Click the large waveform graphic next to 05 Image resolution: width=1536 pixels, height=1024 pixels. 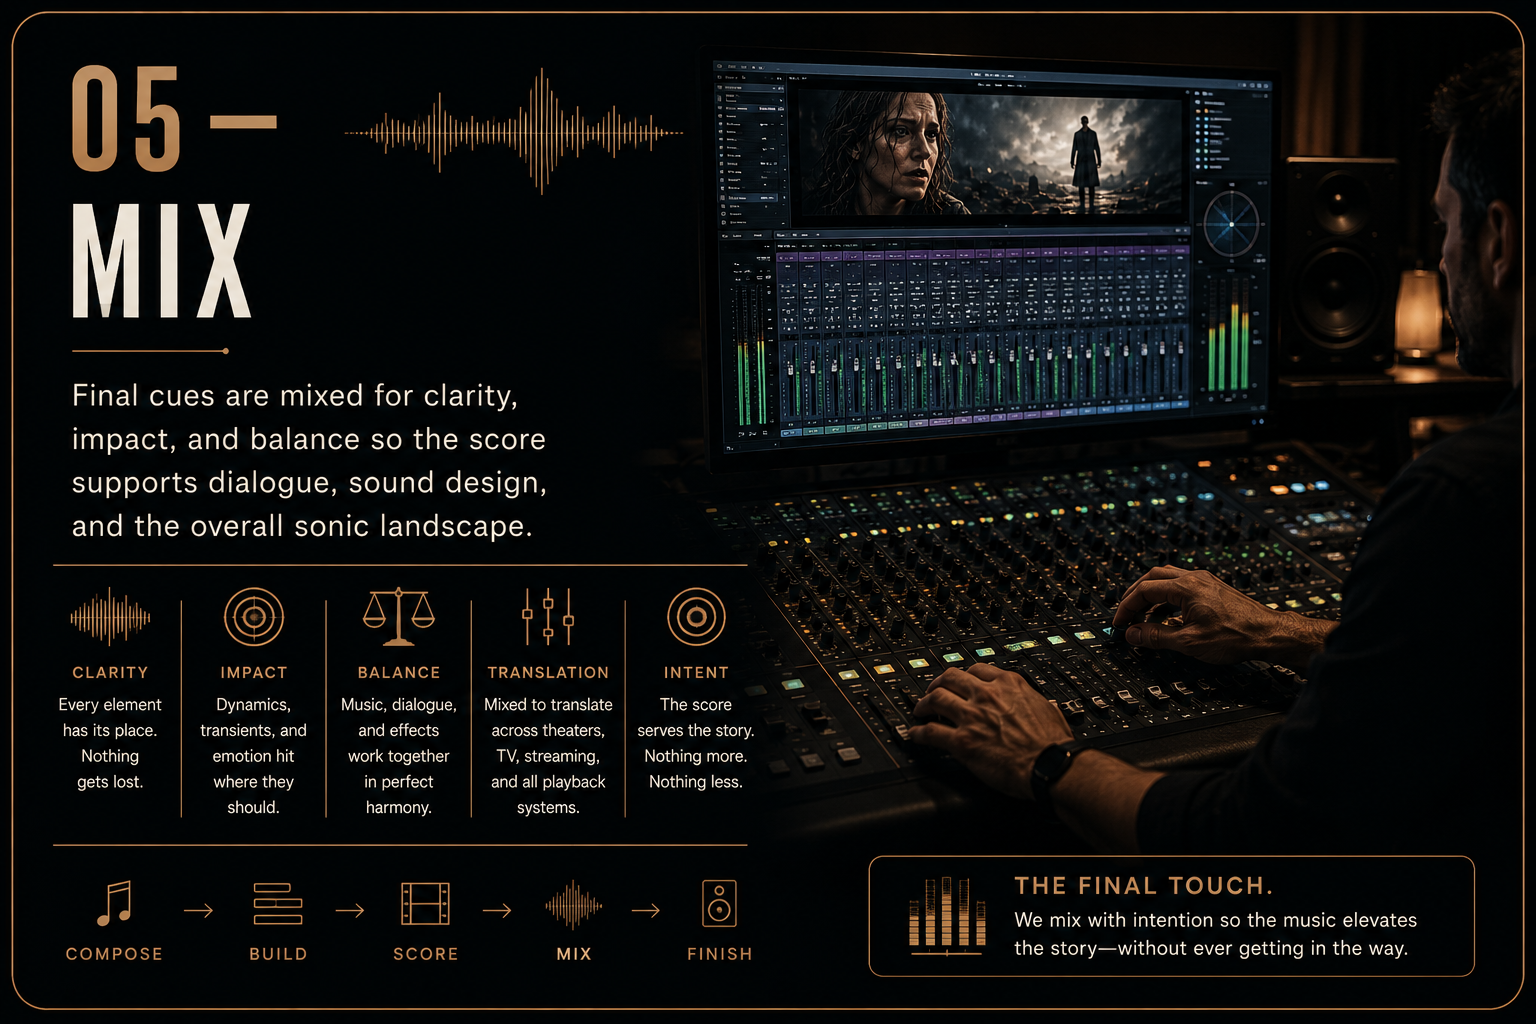[x=514, y=131]
